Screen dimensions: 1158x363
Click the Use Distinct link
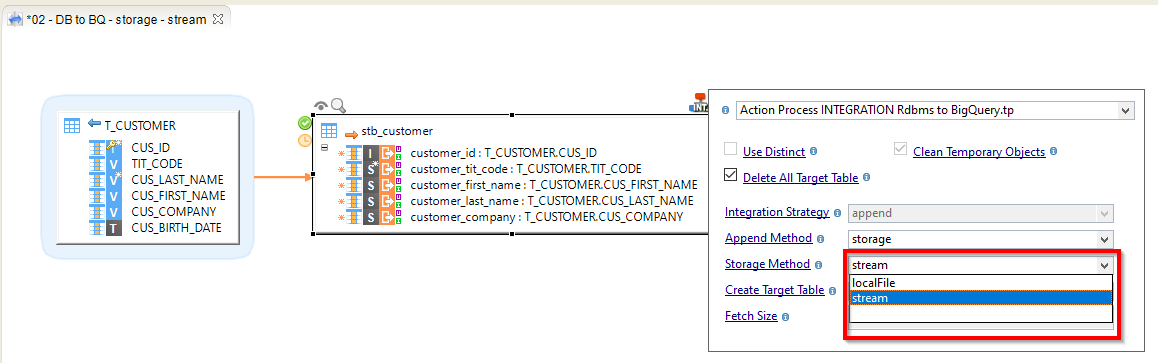774,152
